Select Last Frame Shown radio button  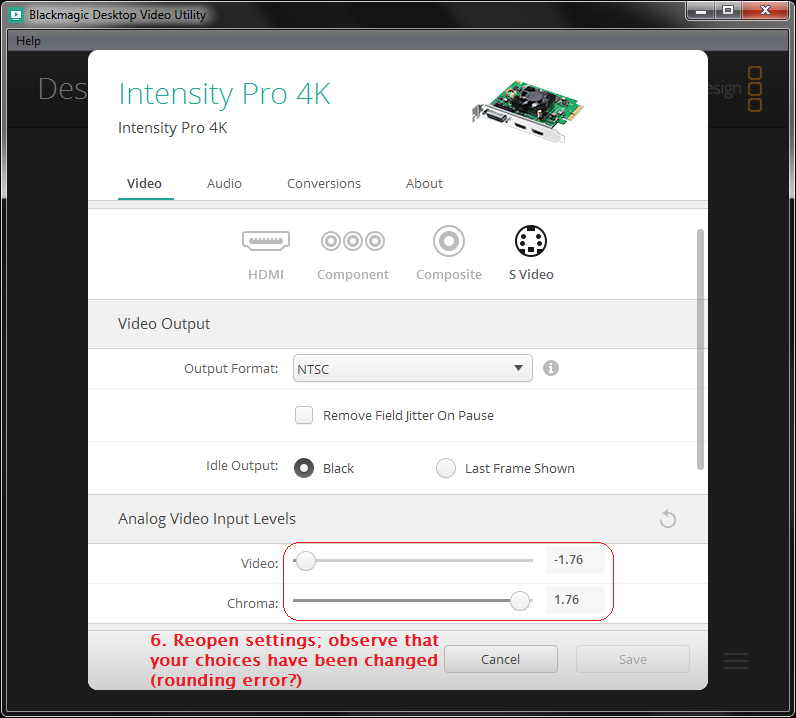[446, 468]
